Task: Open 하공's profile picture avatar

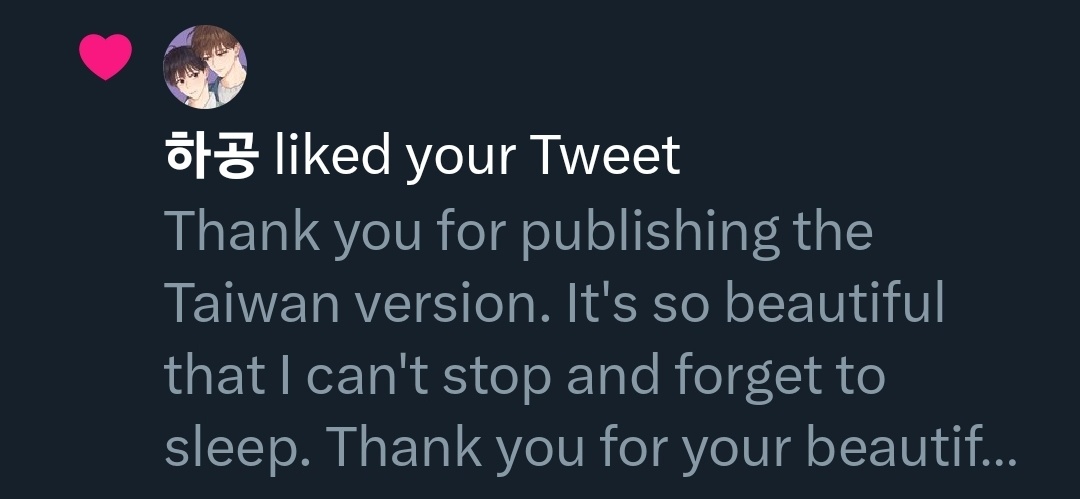Action: tap(205, 67)
